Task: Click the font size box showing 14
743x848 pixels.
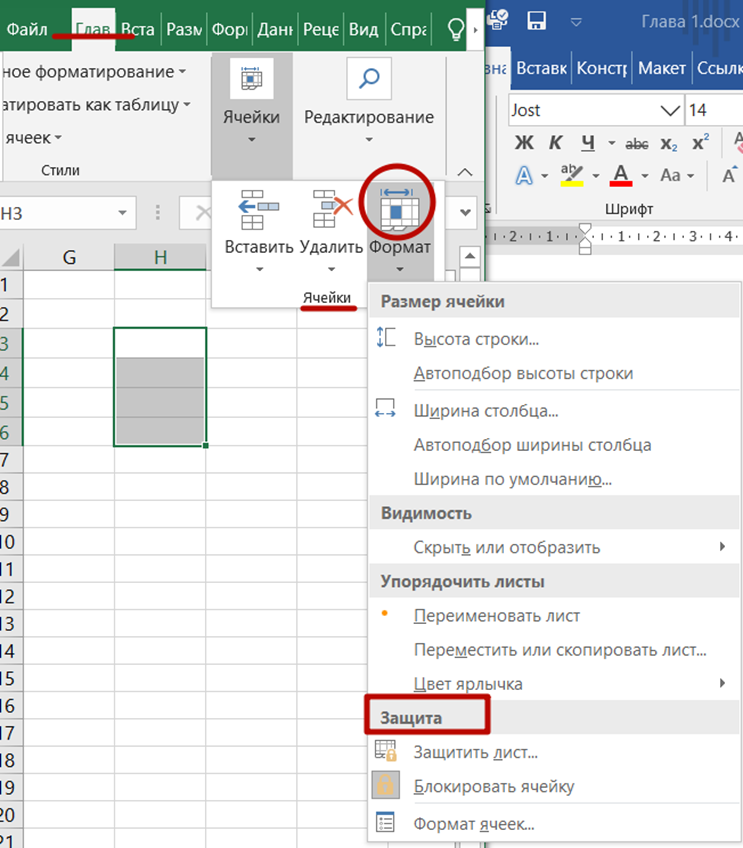Action: (714, 110)
